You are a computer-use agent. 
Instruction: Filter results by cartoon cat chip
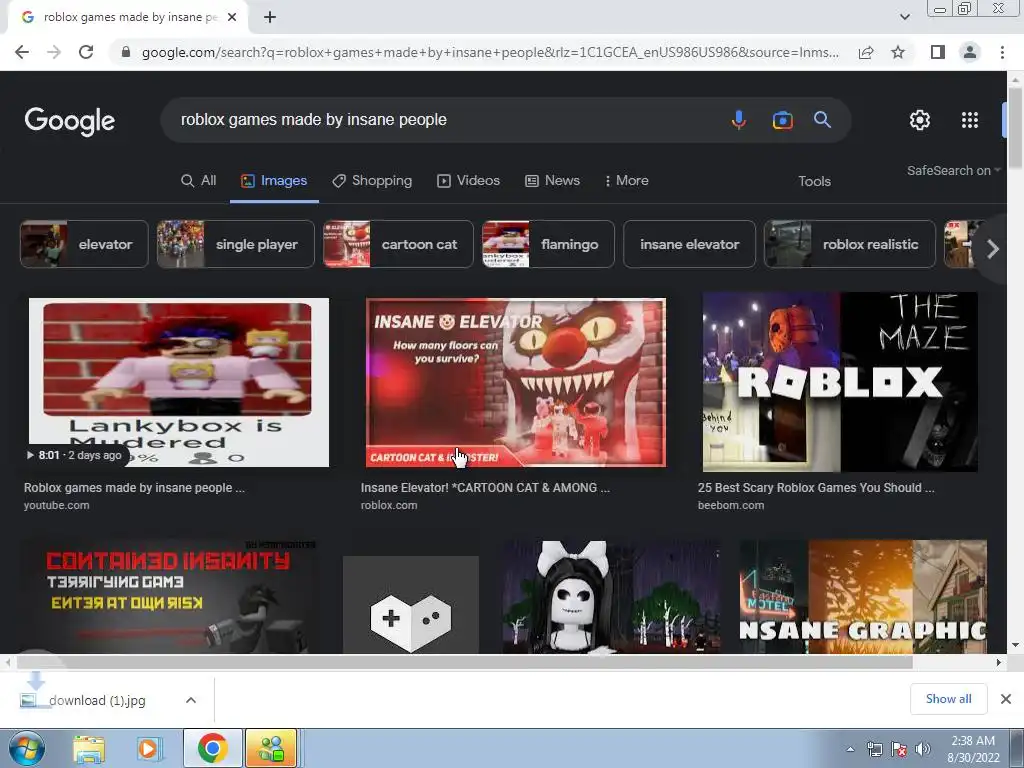tap(398, 244)
